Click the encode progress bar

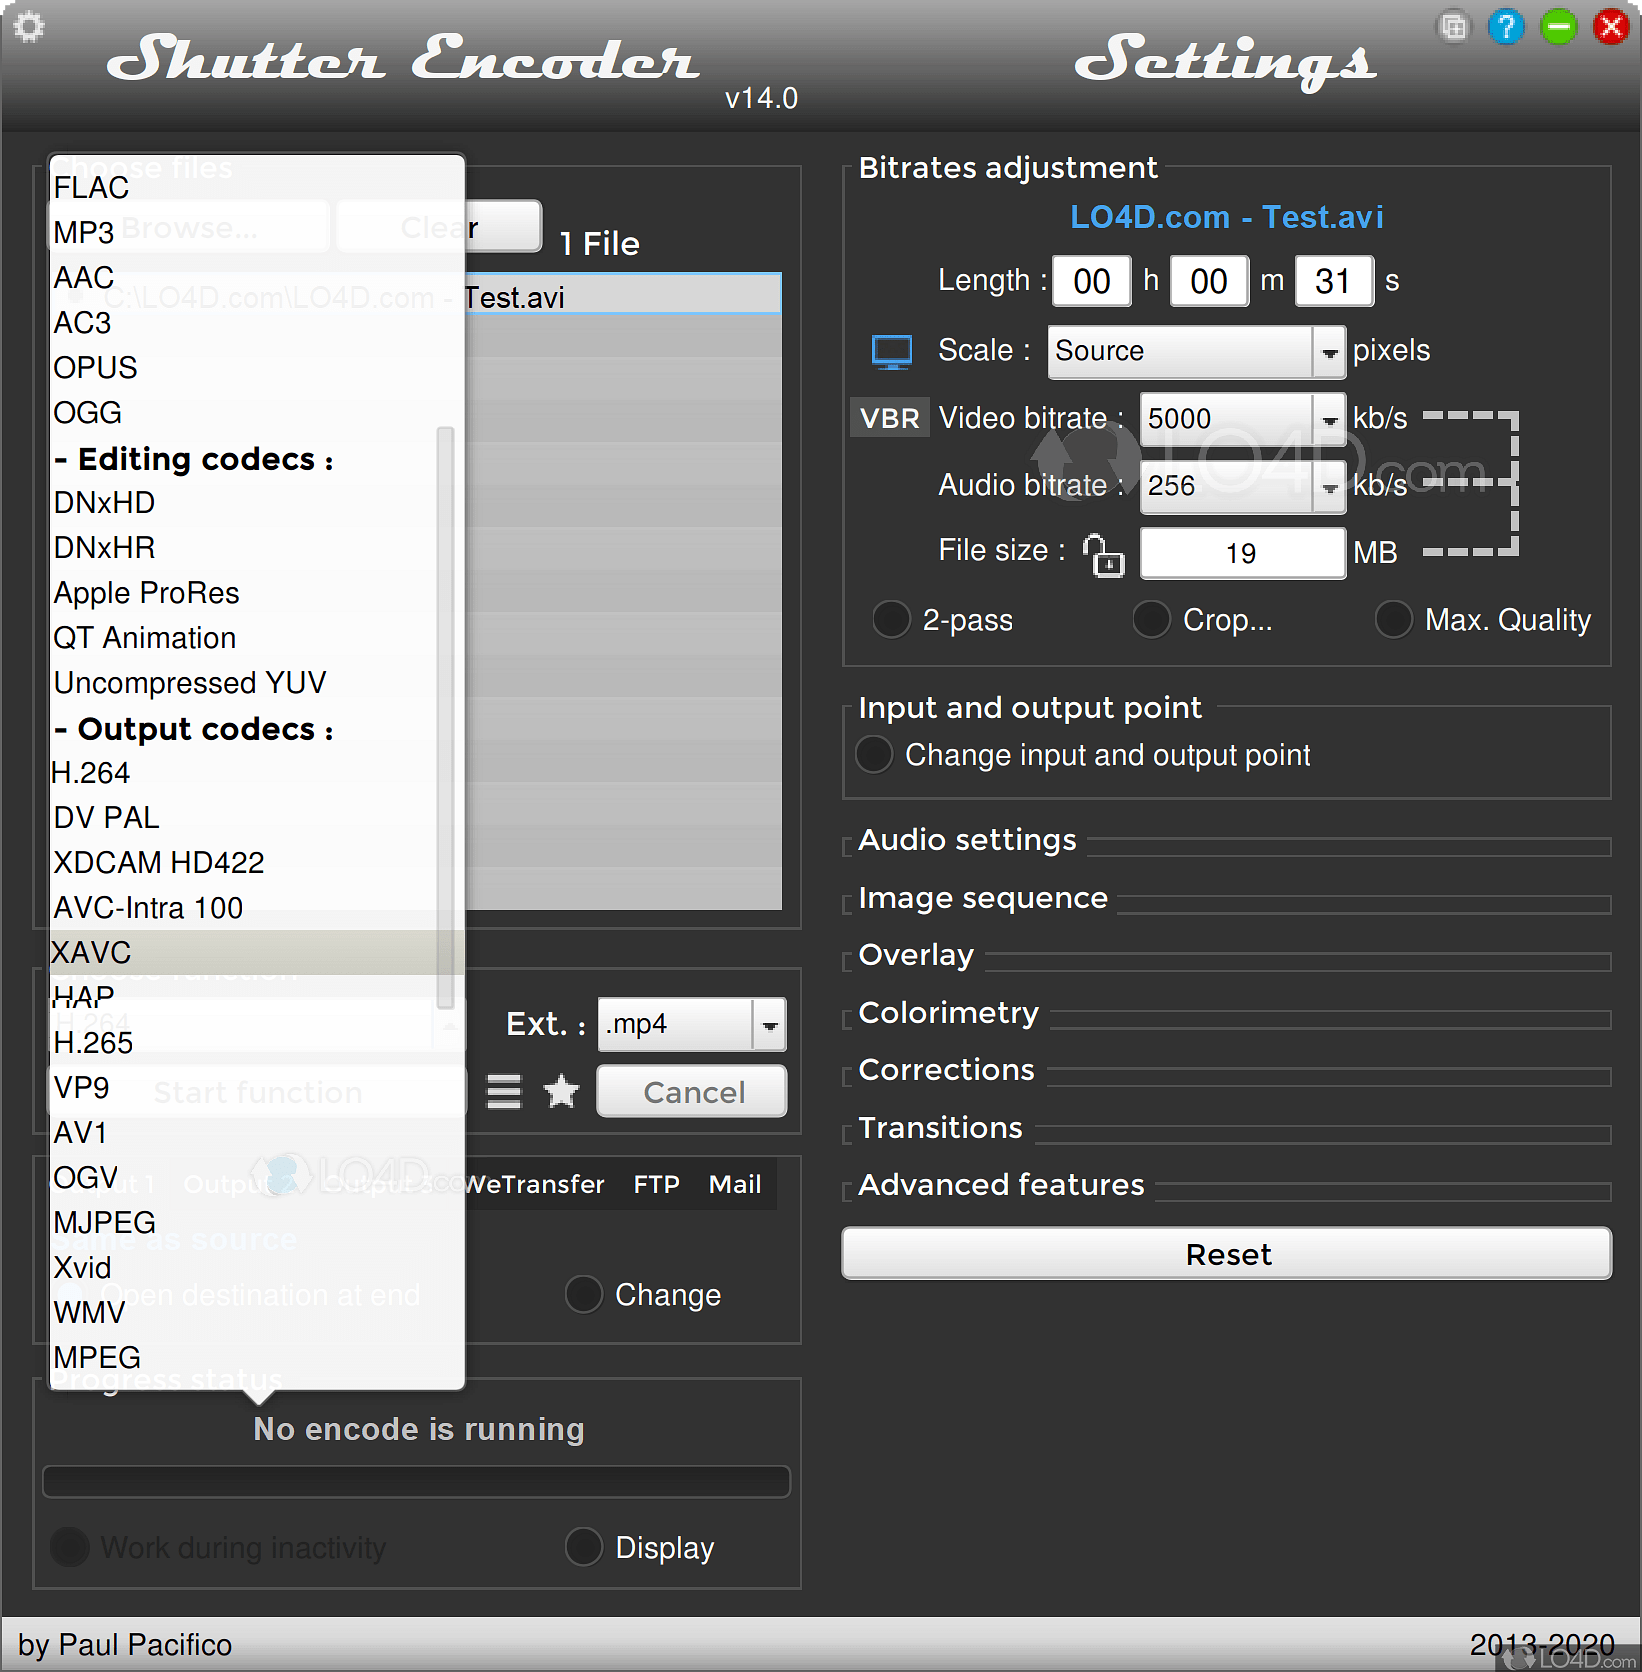[416, 1481]
